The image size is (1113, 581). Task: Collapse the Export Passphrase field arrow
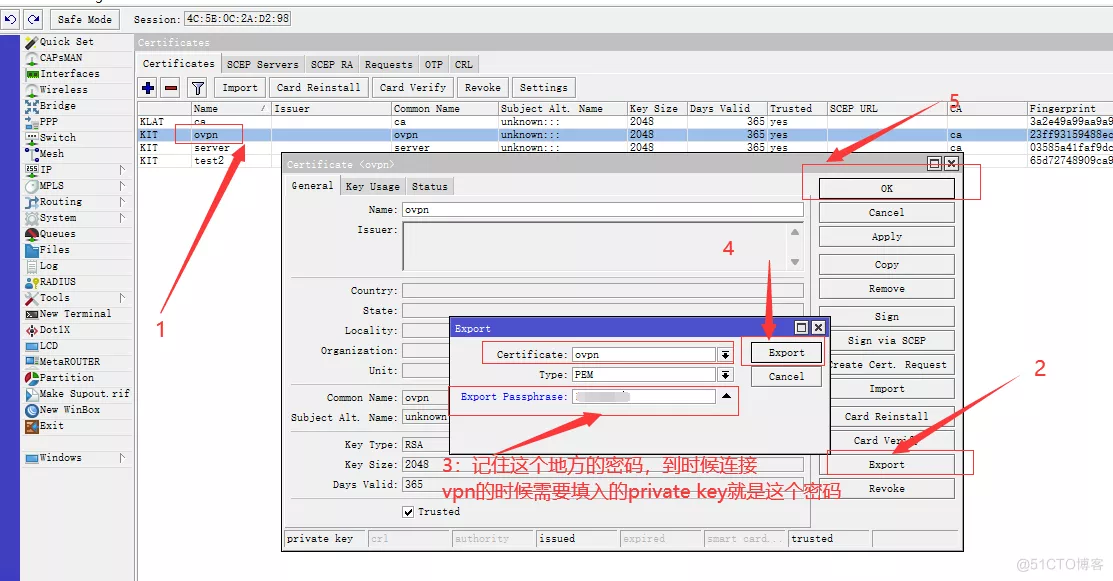pos(726,397)
